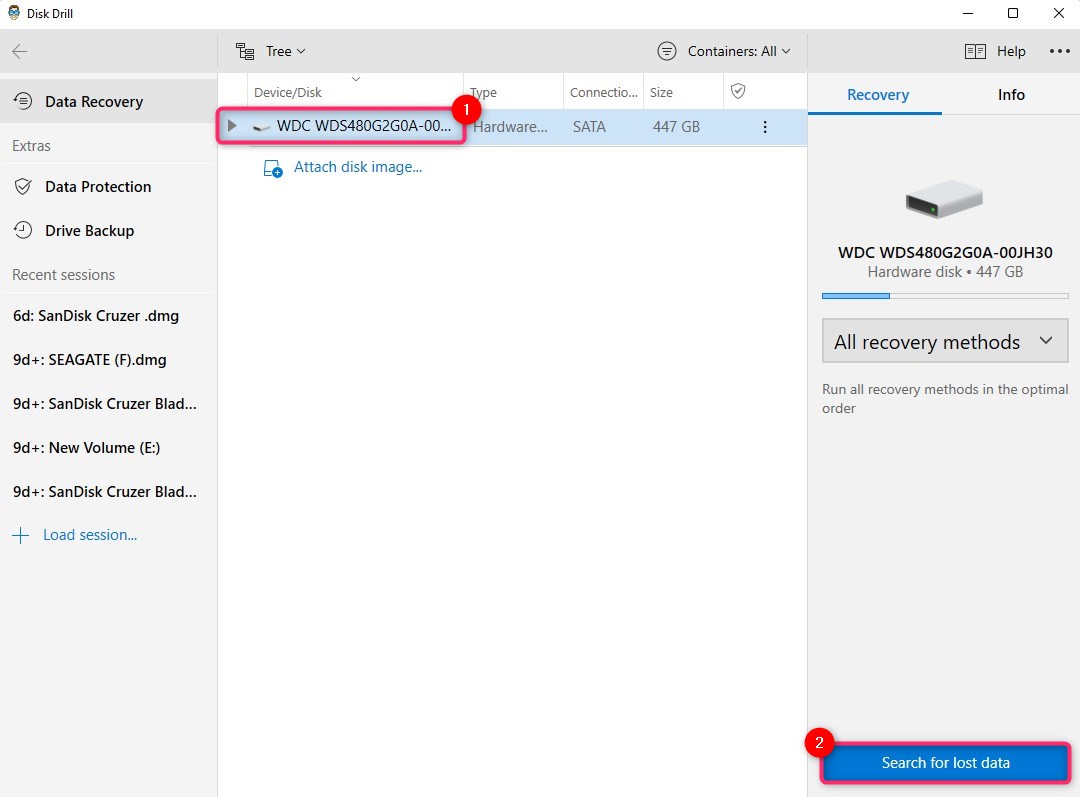The width and height of the screenshot is (1080, 797).
Task: Click the Drive Backup clock icon
Action: [x=23, y=231]
